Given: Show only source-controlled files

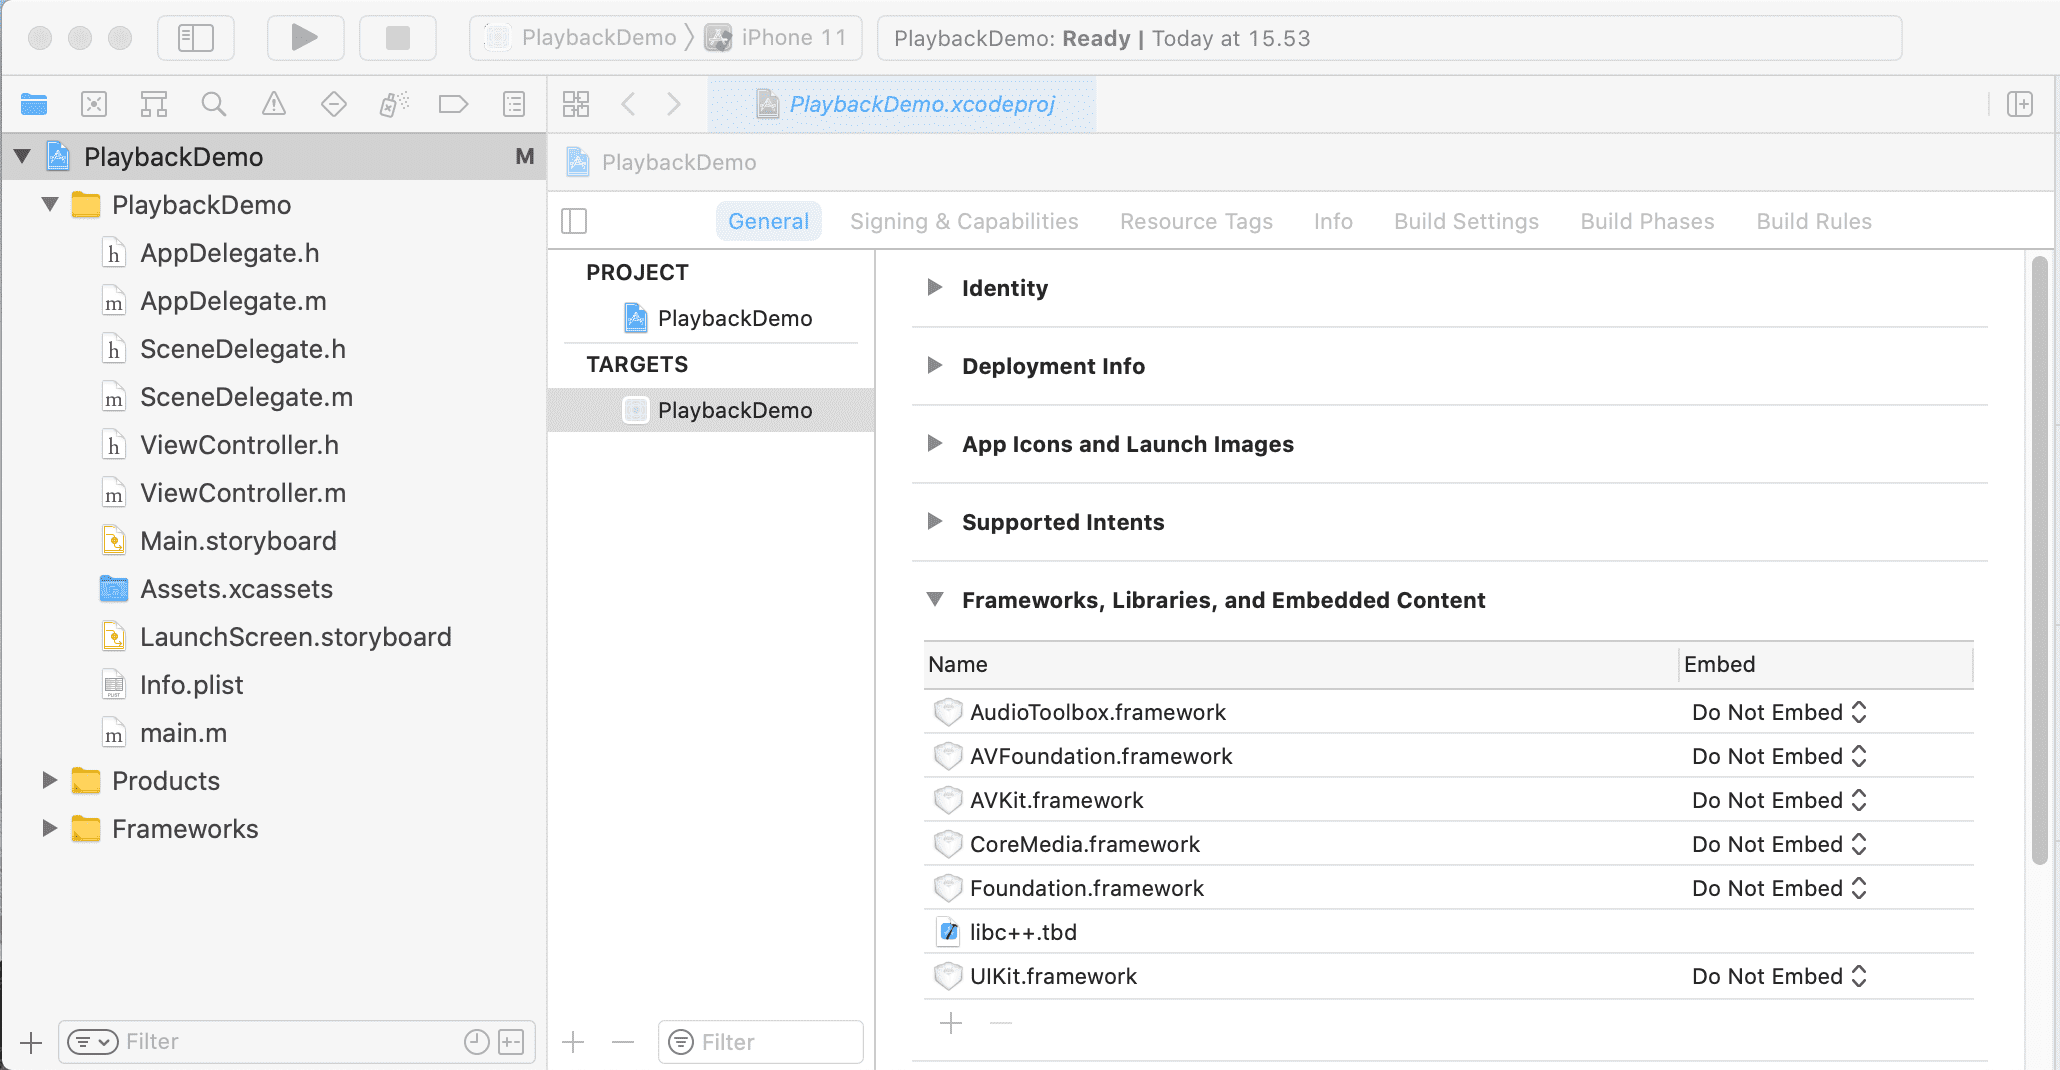Looking at the screenshot, I should click(x=511, y=1042).
